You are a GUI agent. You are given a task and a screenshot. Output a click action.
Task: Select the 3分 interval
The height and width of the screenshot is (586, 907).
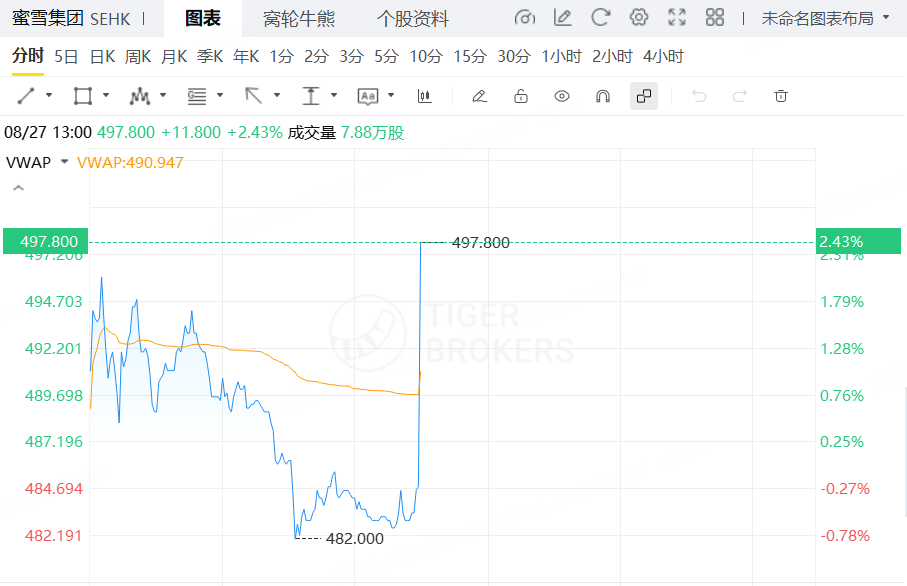coord(351,57)
